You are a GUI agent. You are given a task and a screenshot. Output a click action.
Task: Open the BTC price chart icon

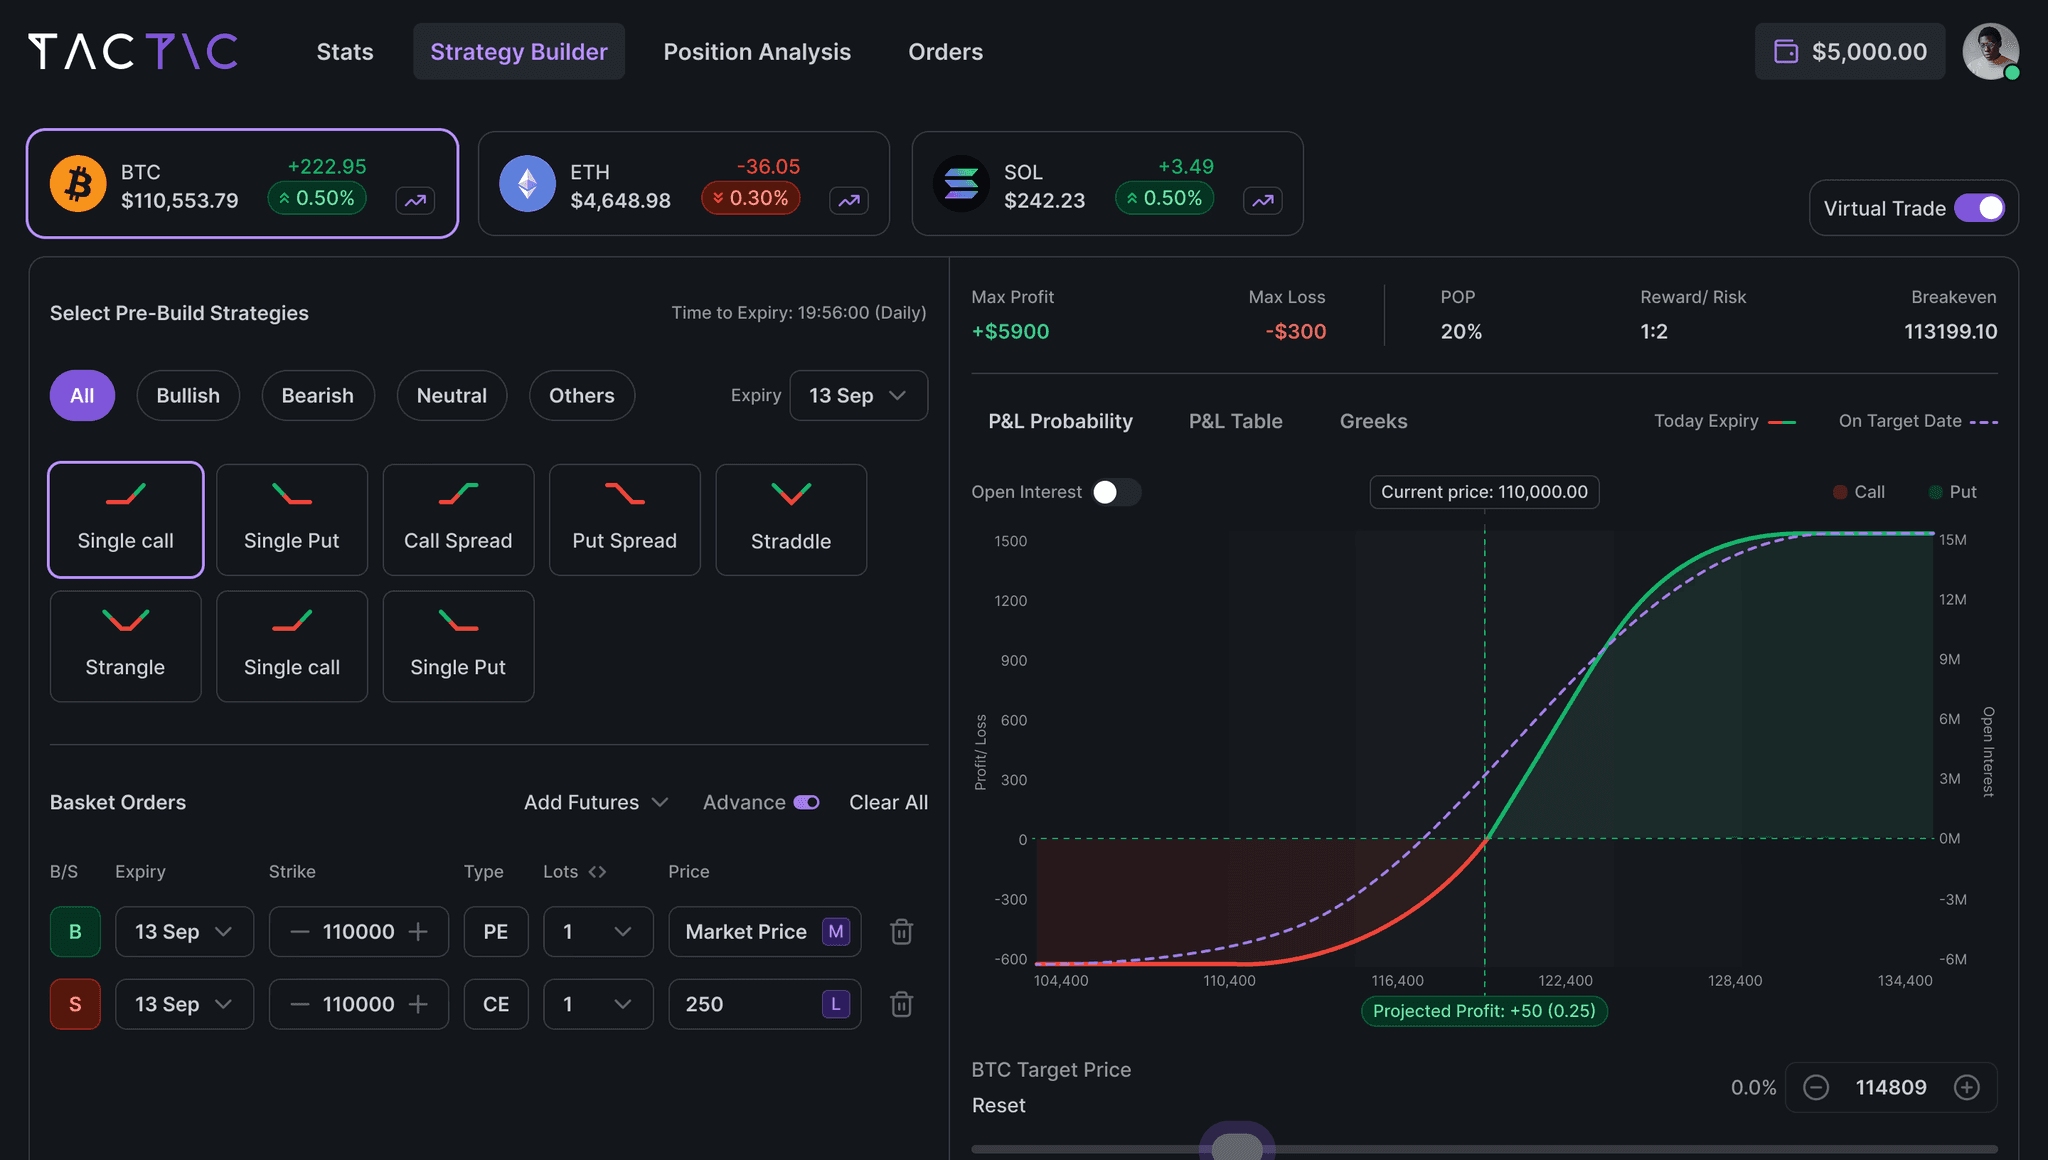click(415, 201)
